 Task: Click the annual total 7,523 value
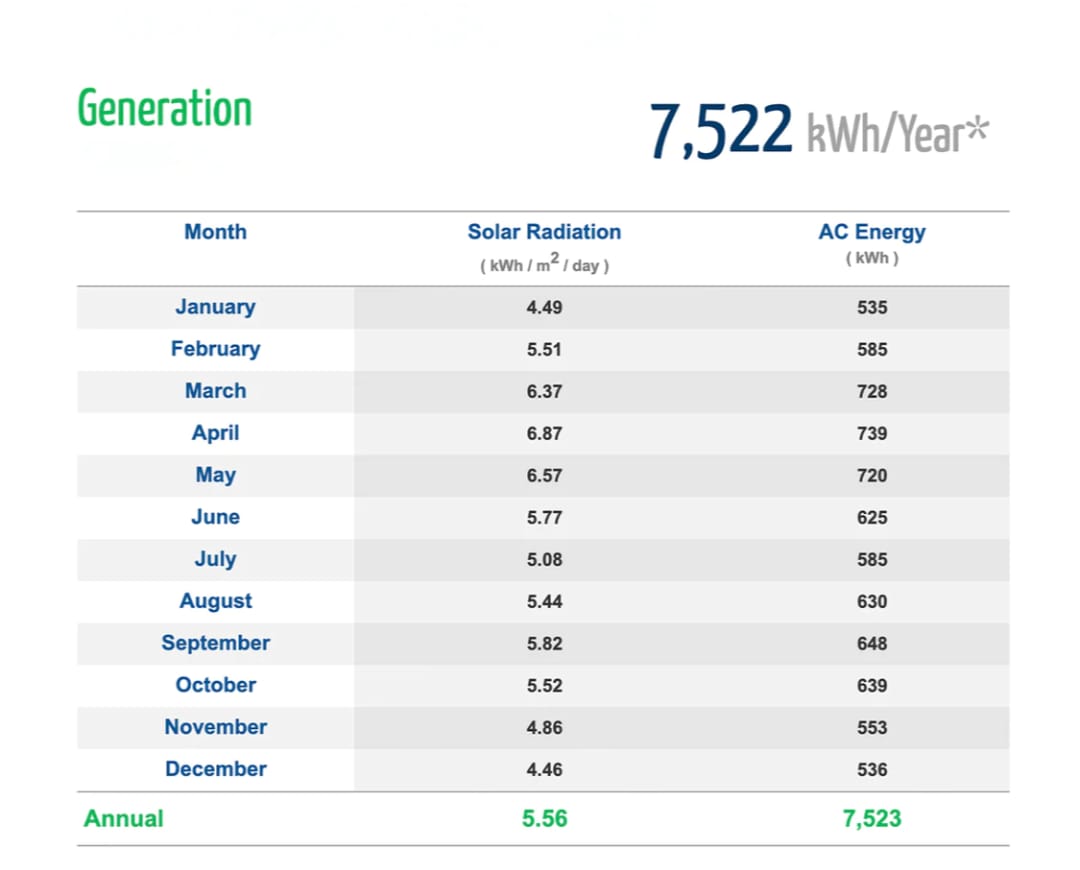click(871, 819)
